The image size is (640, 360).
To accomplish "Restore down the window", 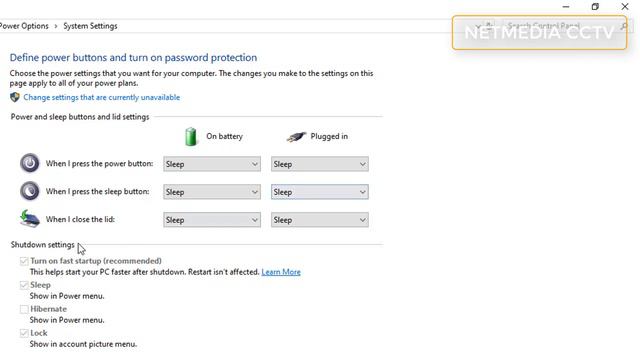I will [x=595, y=7].
